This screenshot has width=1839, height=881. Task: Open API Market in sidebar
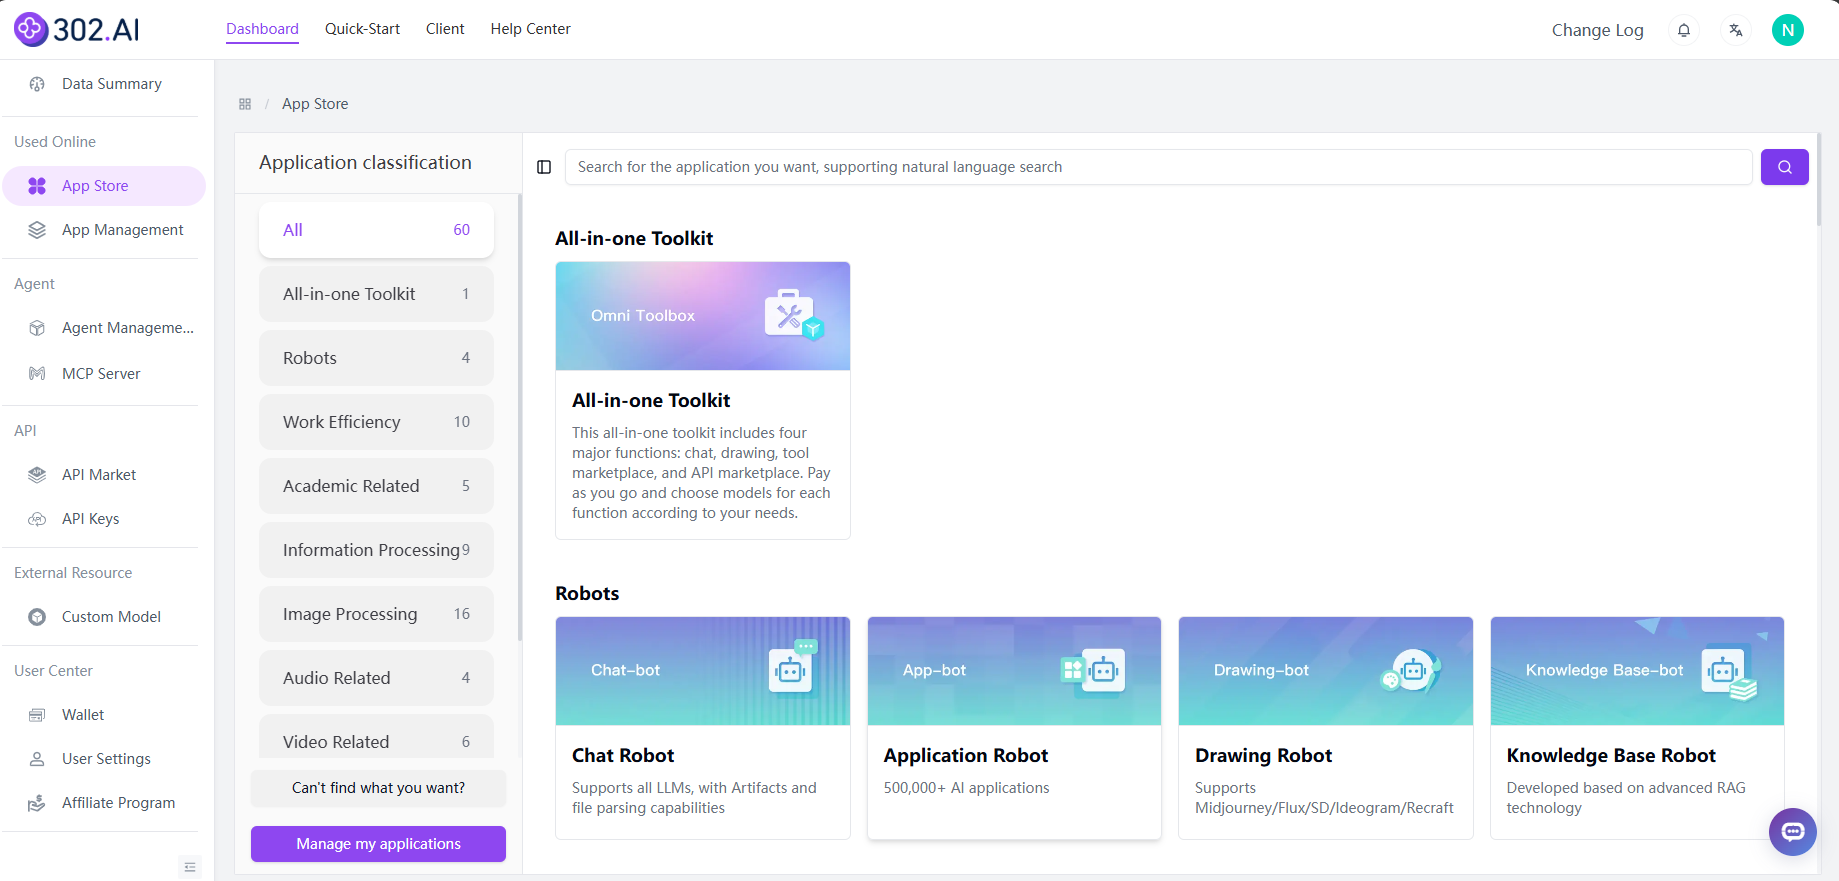tap(104, 475)
